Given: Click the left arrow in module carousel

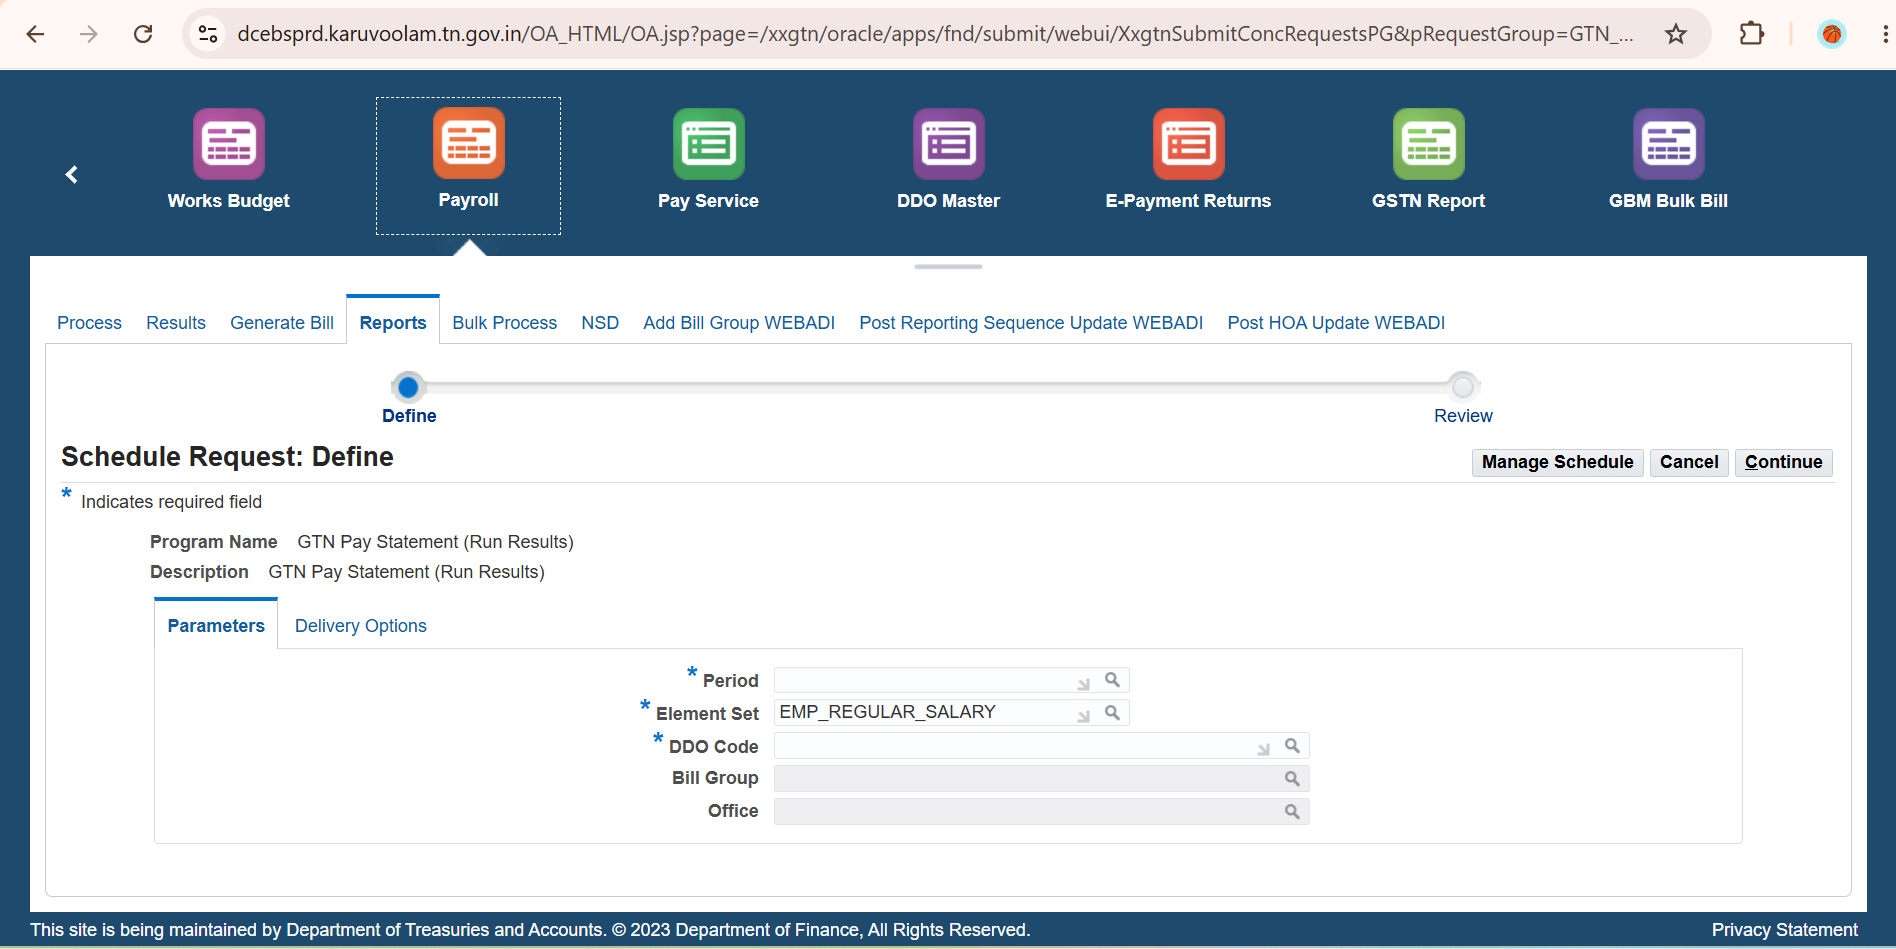Looking at the screenshot, I should (72, 175).
